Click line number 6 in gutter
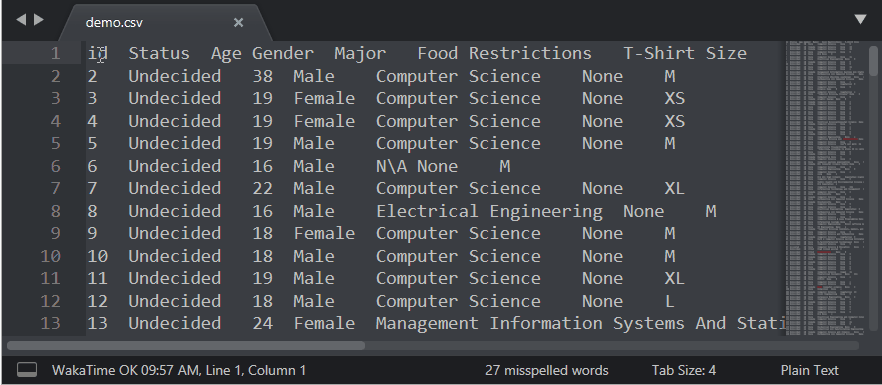Screen dimensions: 882x385 tap(55, 166)
